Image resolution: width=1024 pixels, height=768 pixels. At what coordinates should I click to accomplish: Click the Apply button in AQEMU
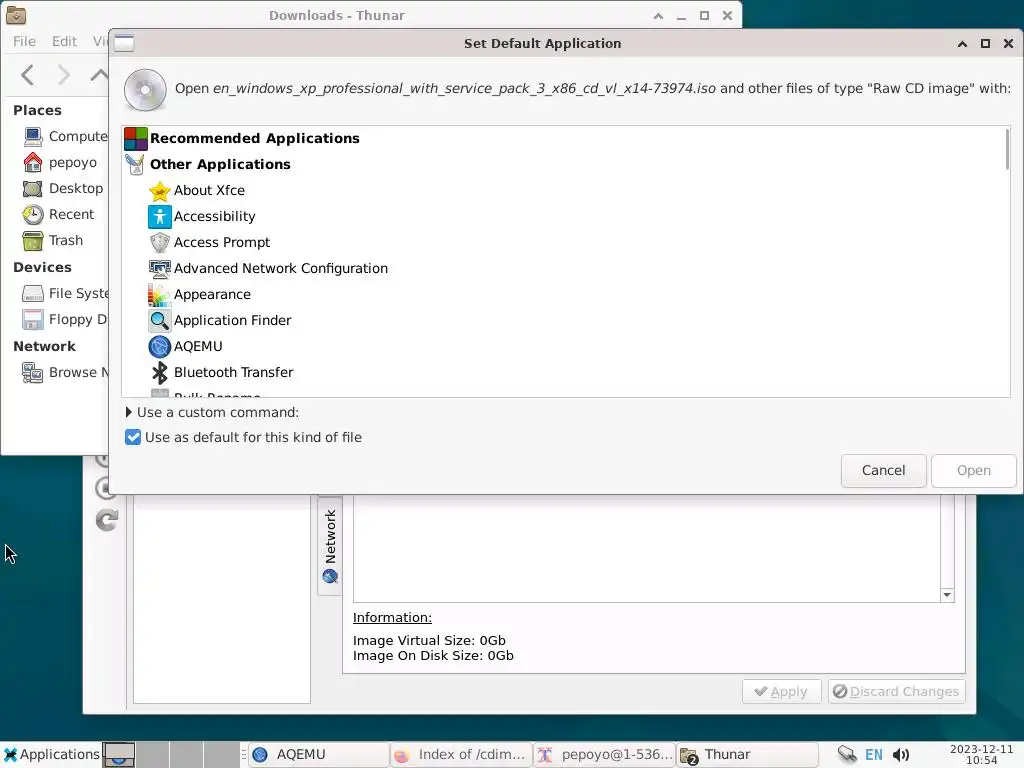pos(781,692)
